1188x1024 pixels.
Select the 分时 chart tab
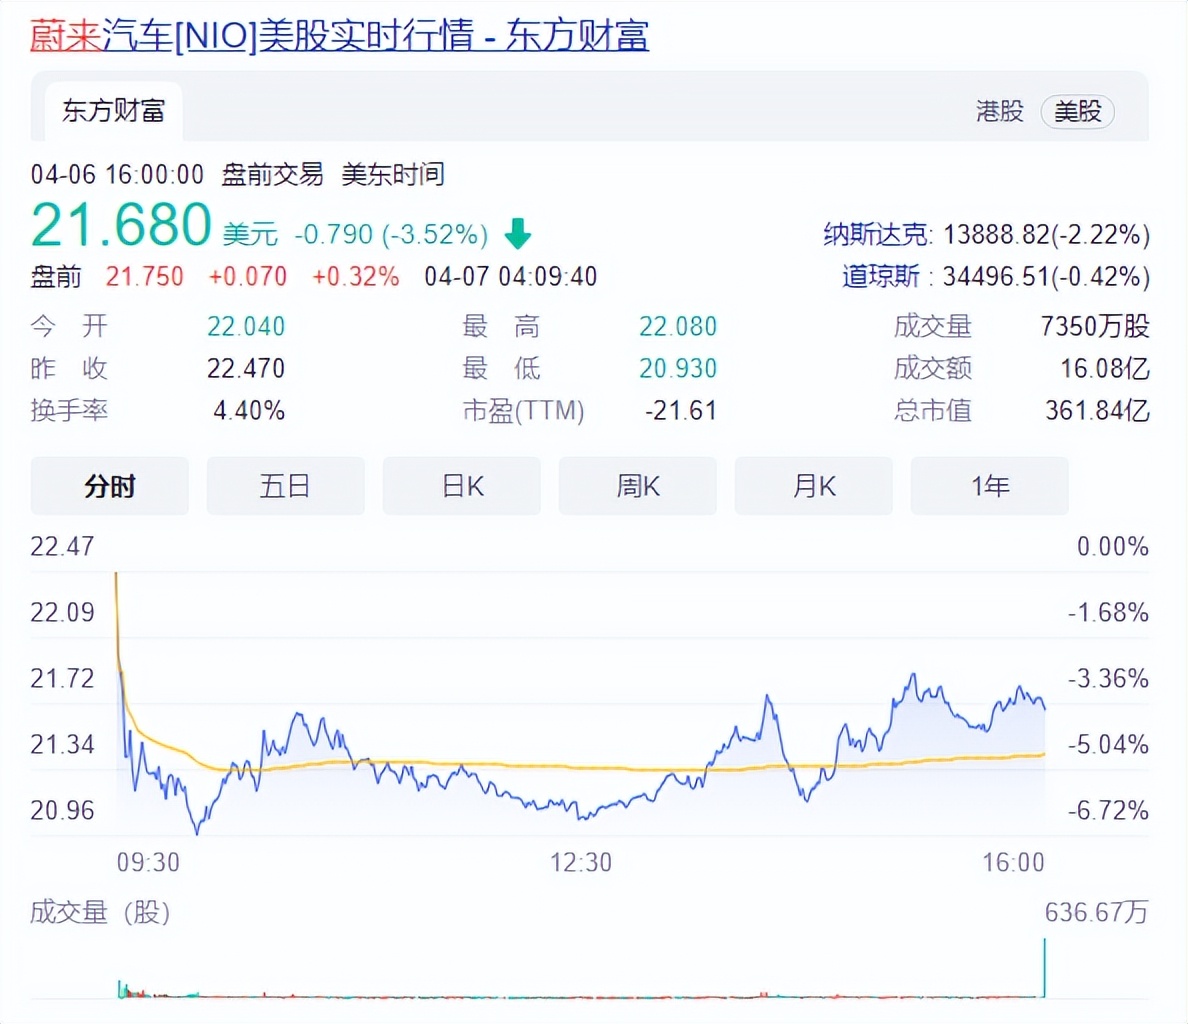tap(110, 485)
